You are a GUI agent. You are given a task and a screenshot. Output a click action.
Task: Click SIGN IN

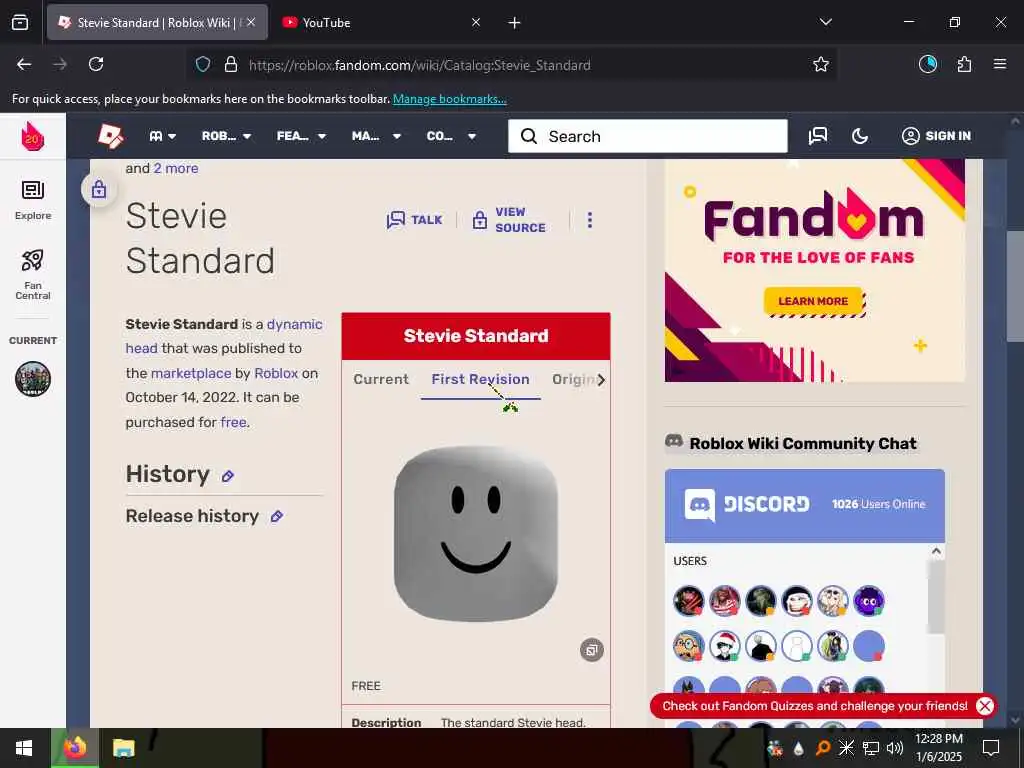[x=936, y=136]
